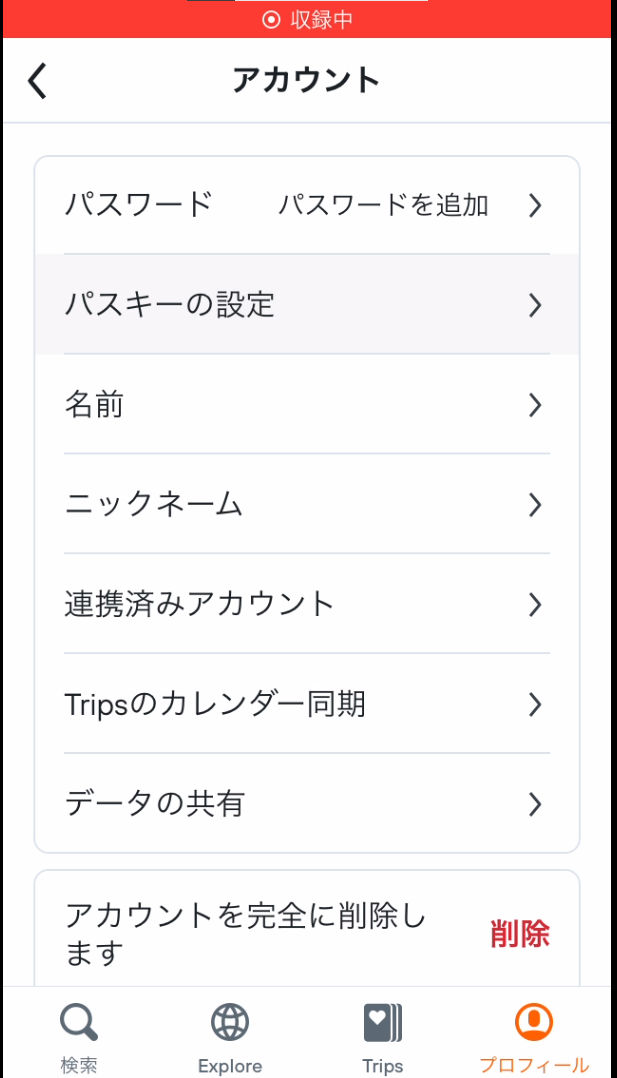Tap the 削除 delete account button
The height and width of the screenshot is (1078, 617).
point(521,933)
